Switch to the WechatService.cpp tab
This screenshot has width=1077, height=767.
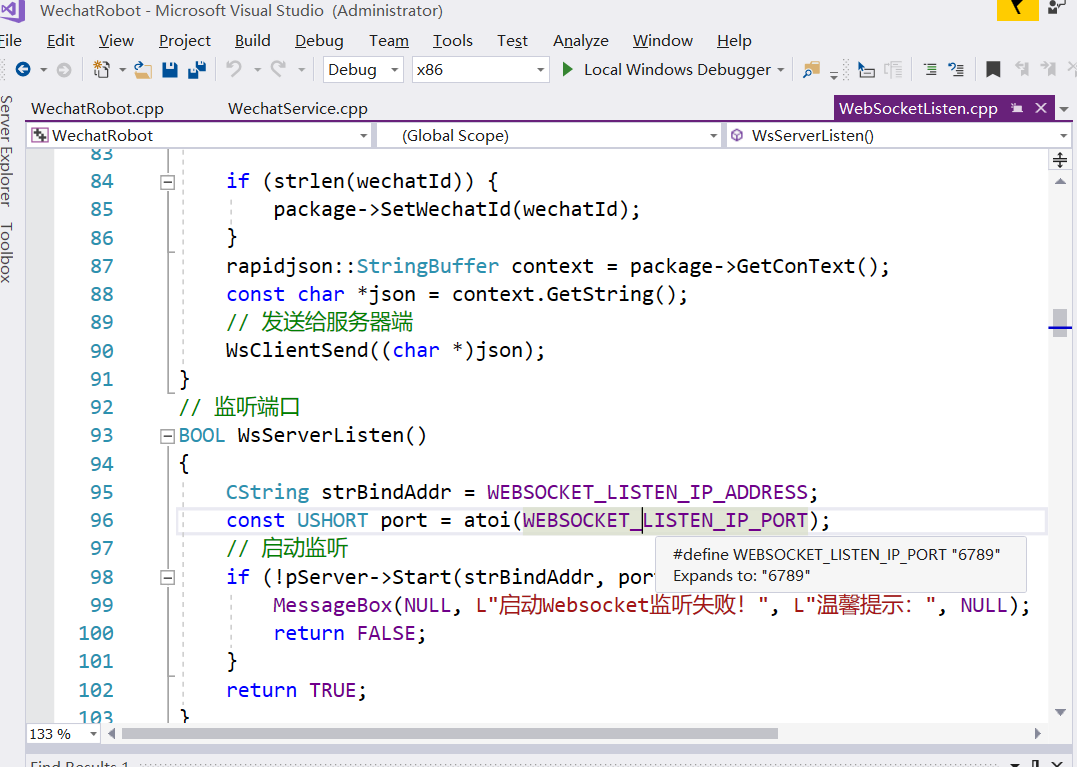pyautogui.click(x=298, y=108)
